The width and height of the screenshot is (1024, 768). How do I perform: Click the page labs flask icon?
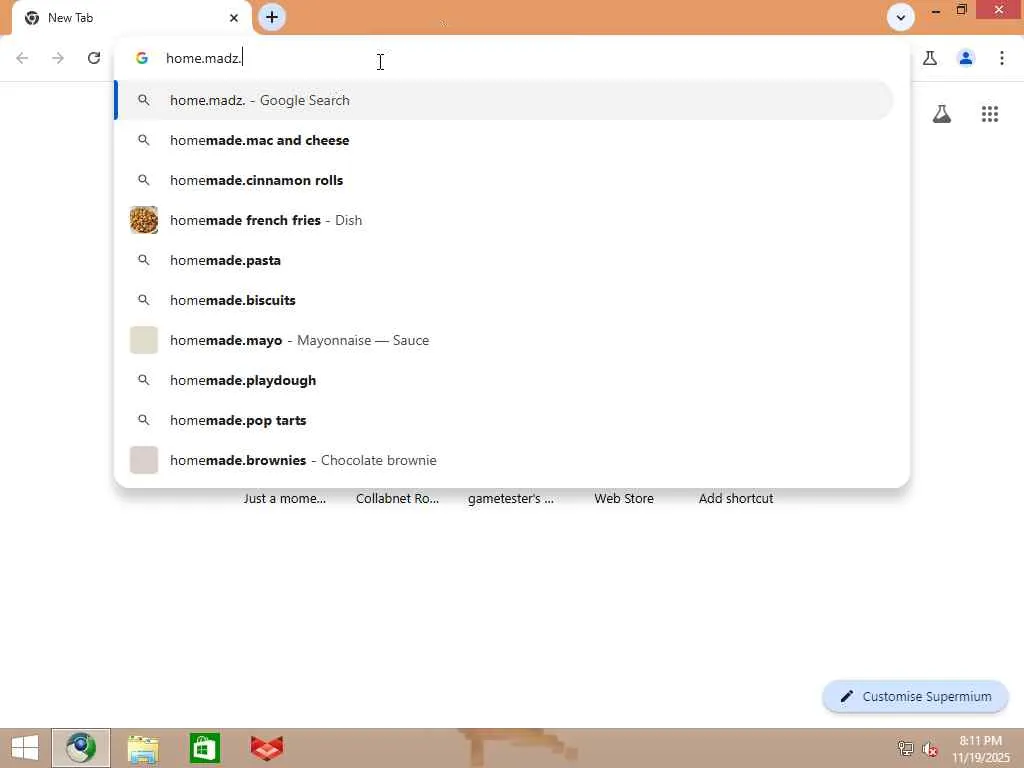[x=942, y=114]
